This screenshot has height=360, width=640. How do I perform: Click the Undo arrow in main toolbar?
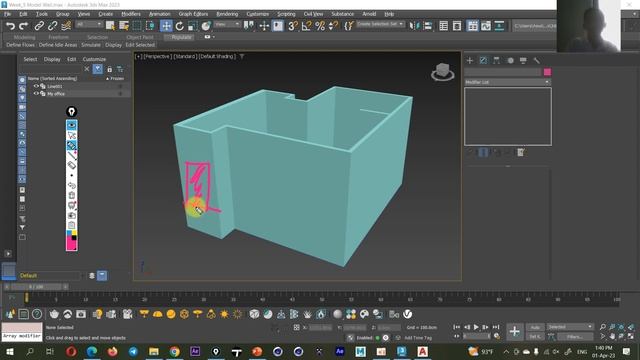point(10,26)
